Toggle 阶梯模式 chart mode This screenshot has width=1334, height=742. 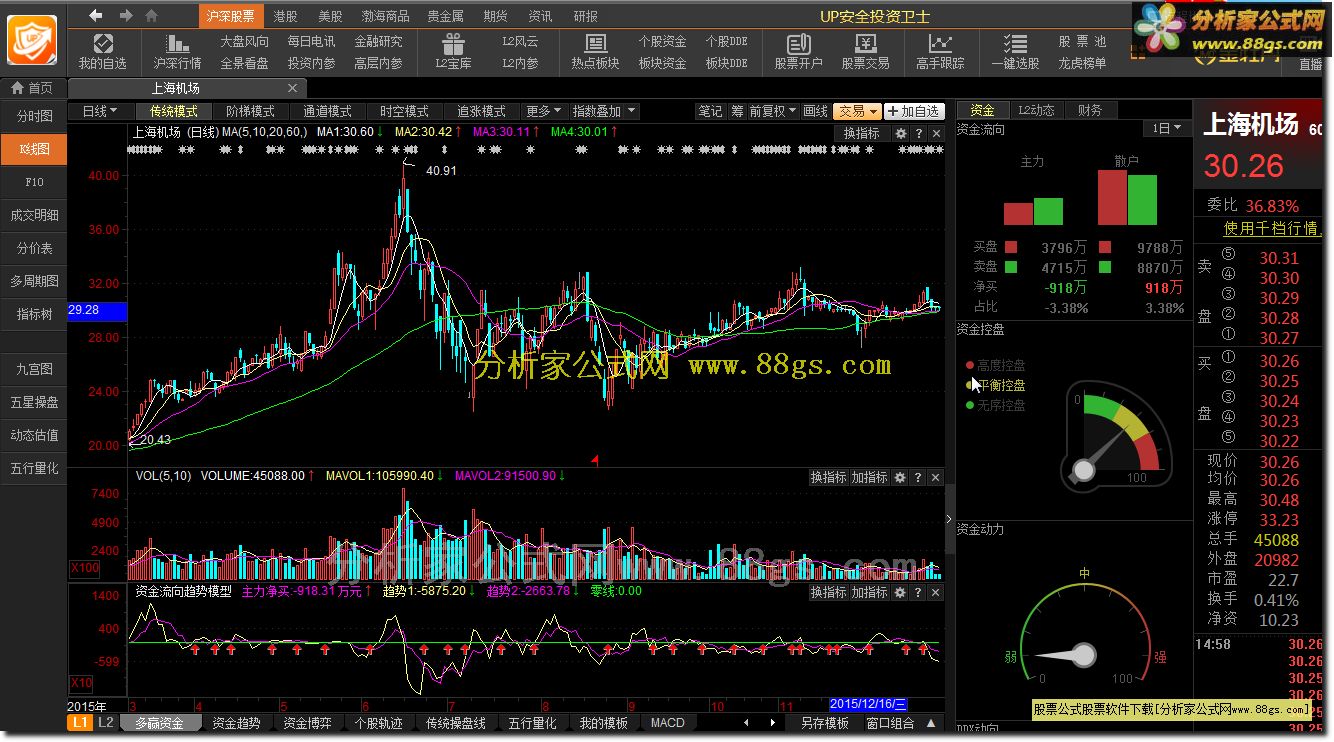tap(251, 111)
